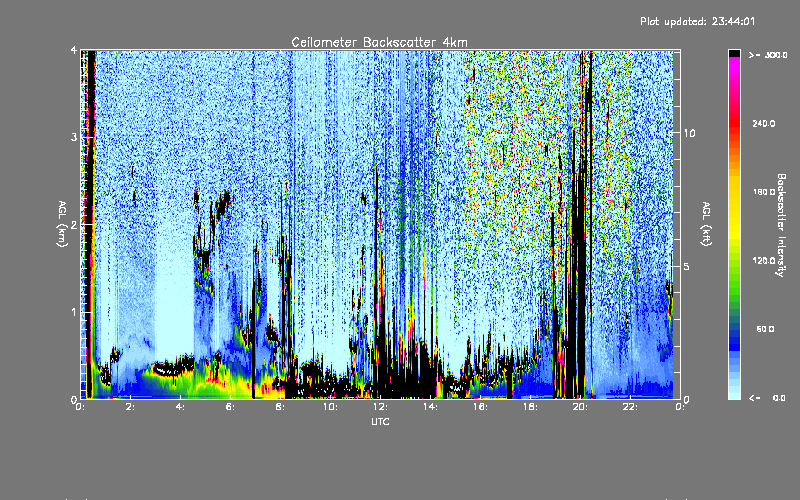Click the "4" km tick on left axis
Viewport: 800px width, 500px height.
(74, 51)
